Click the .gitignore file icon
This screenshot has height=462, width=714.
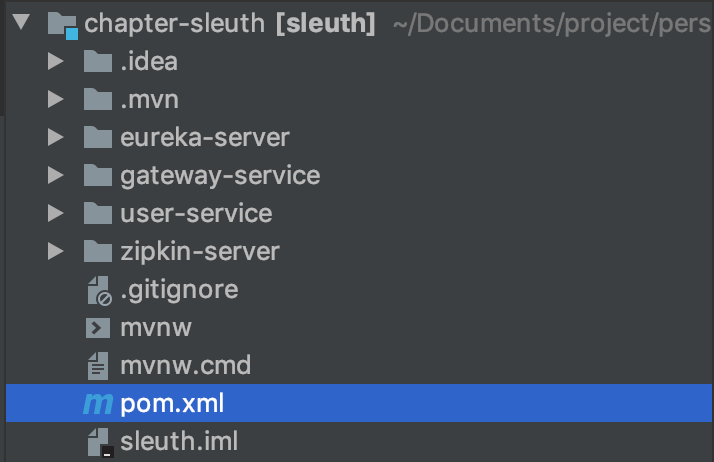(99, 290)
